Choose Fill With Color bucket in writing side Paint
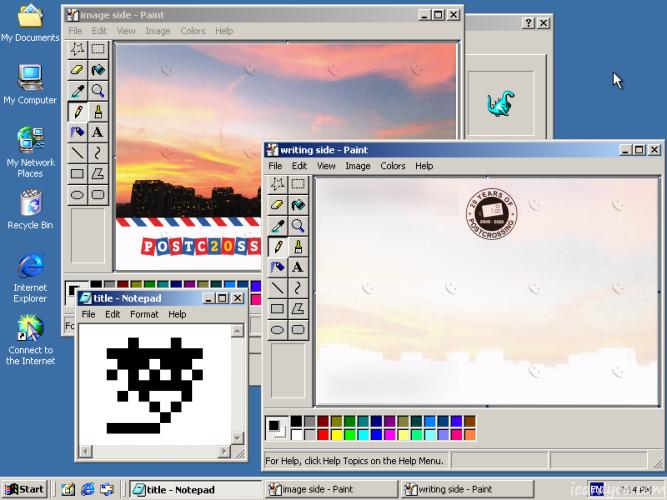Screen dimensions: 667x500 (298, 205)
